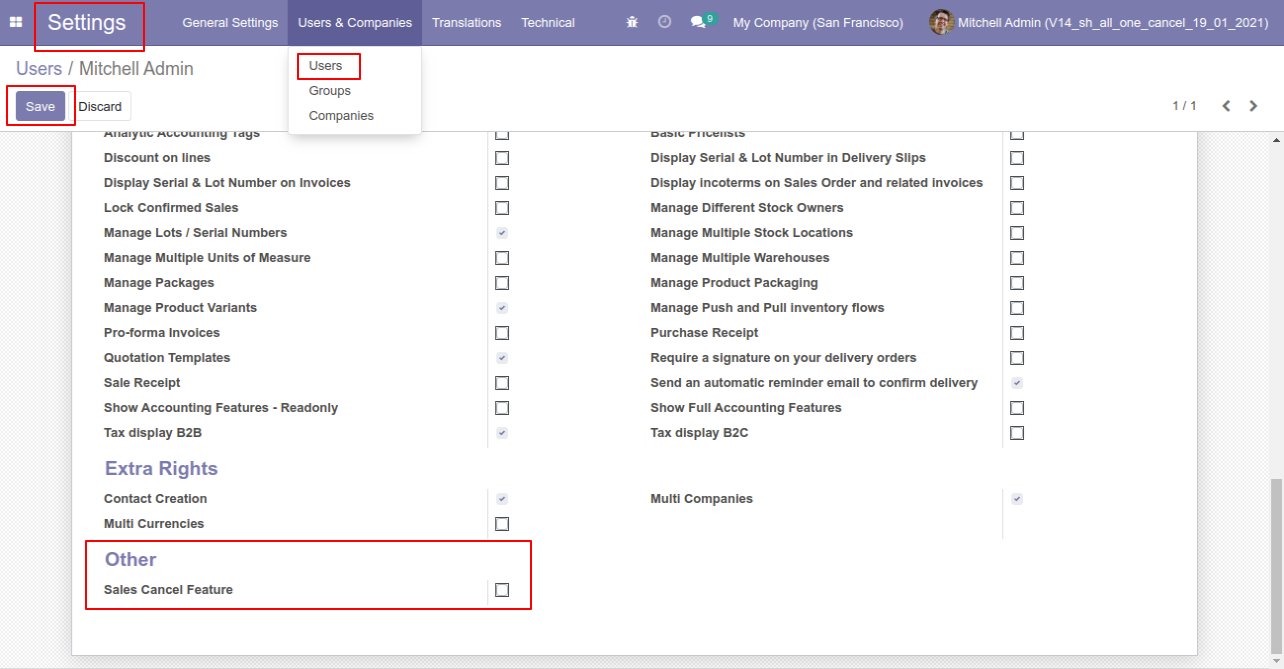Open the Translations menu

(x=466, y=22)
